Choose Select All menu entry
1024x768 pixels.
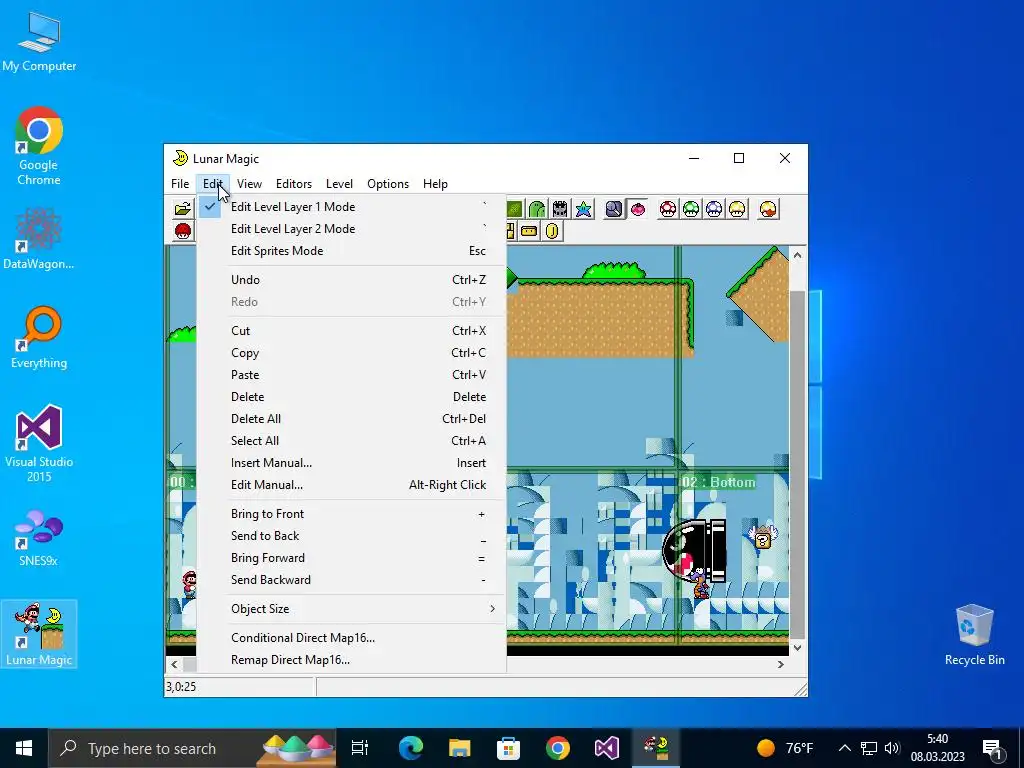tap(351, 441)
